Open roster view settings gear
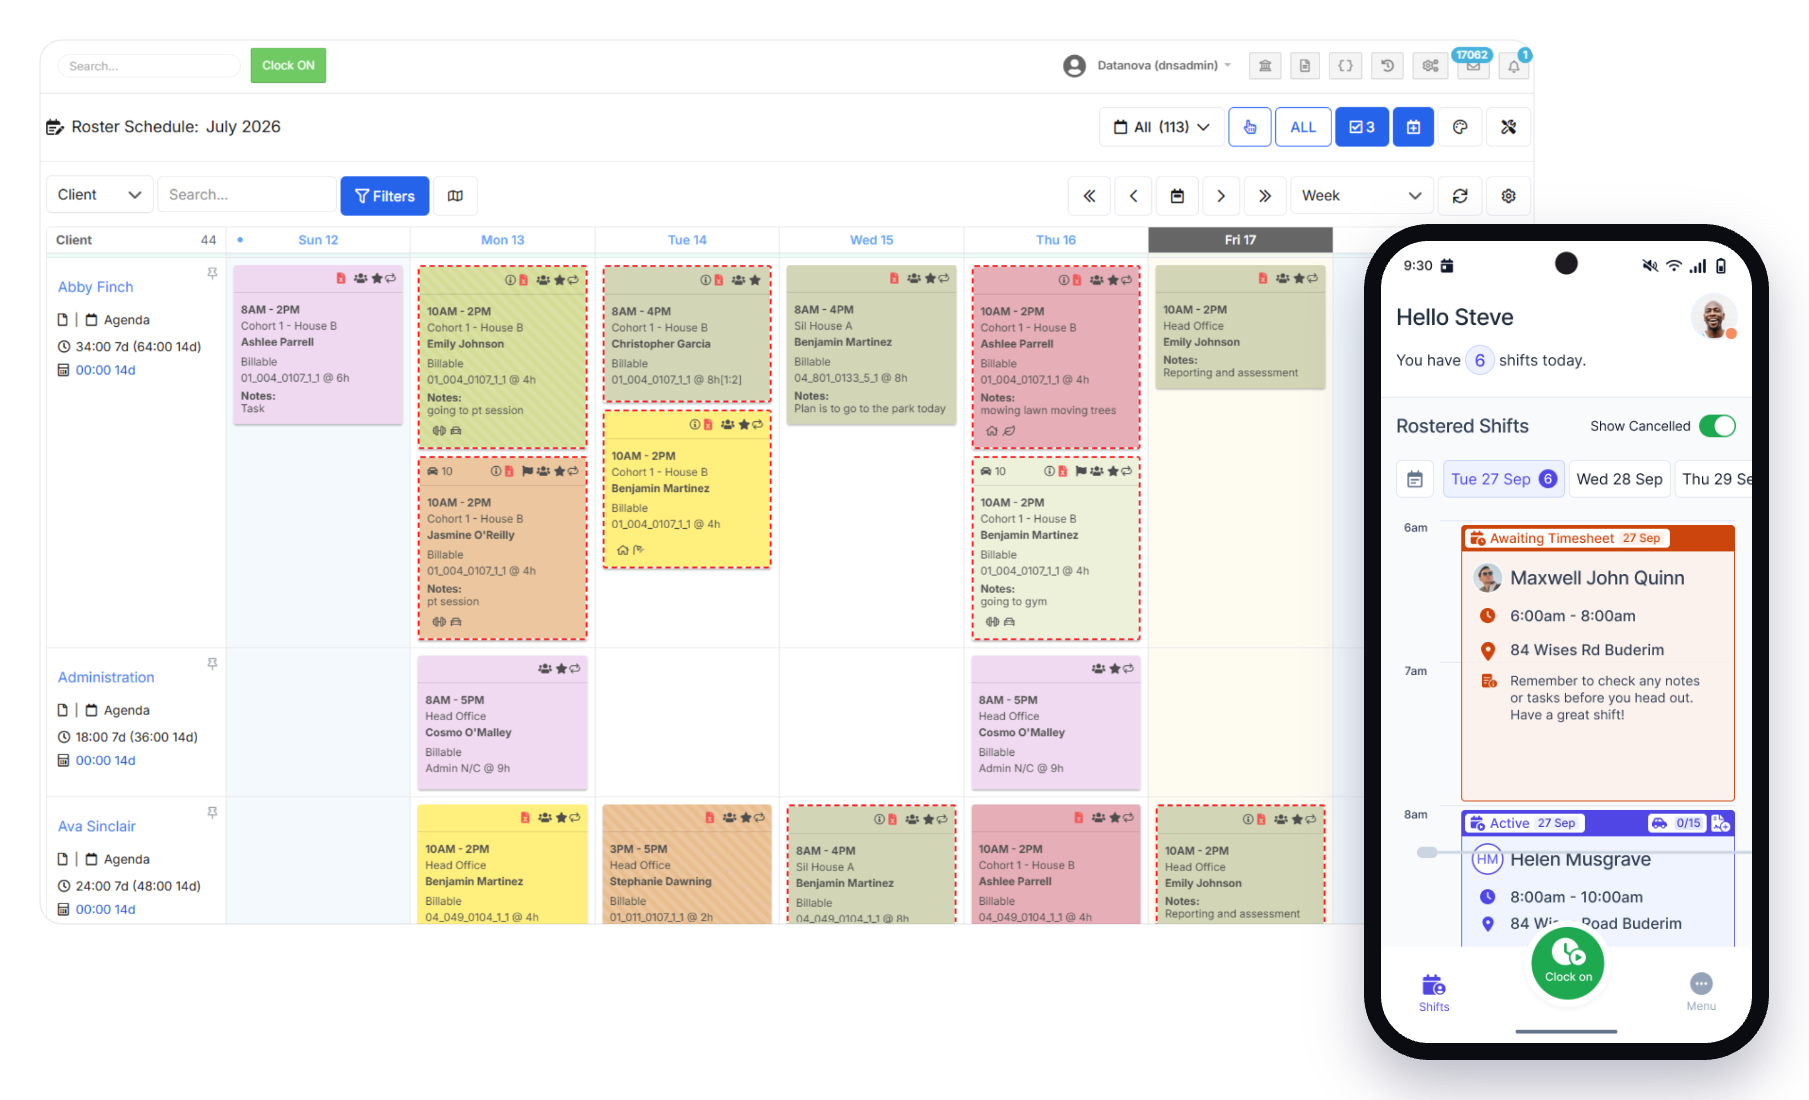 pos(1508,196)
